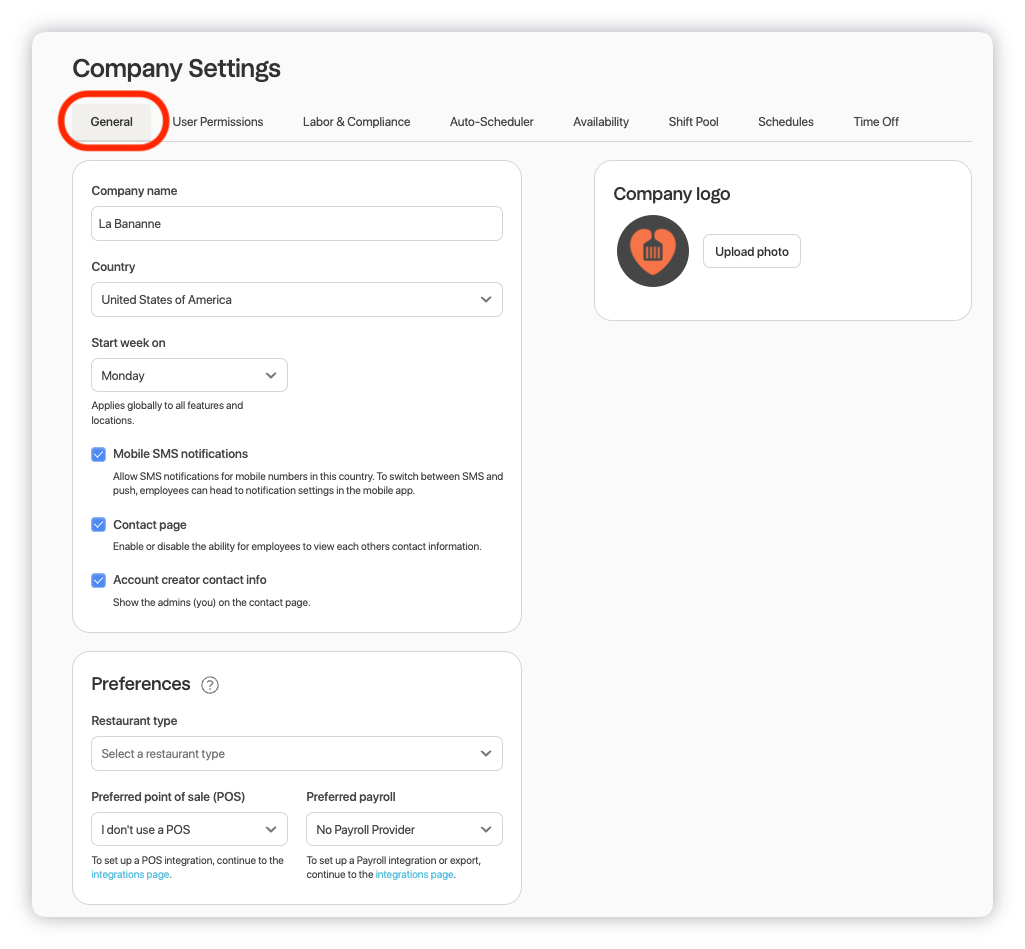Image resolution: width=1025 pixels, height=949 pixels.
Task: Disable Account creator contact info checkbox
Action: (99, 580)
